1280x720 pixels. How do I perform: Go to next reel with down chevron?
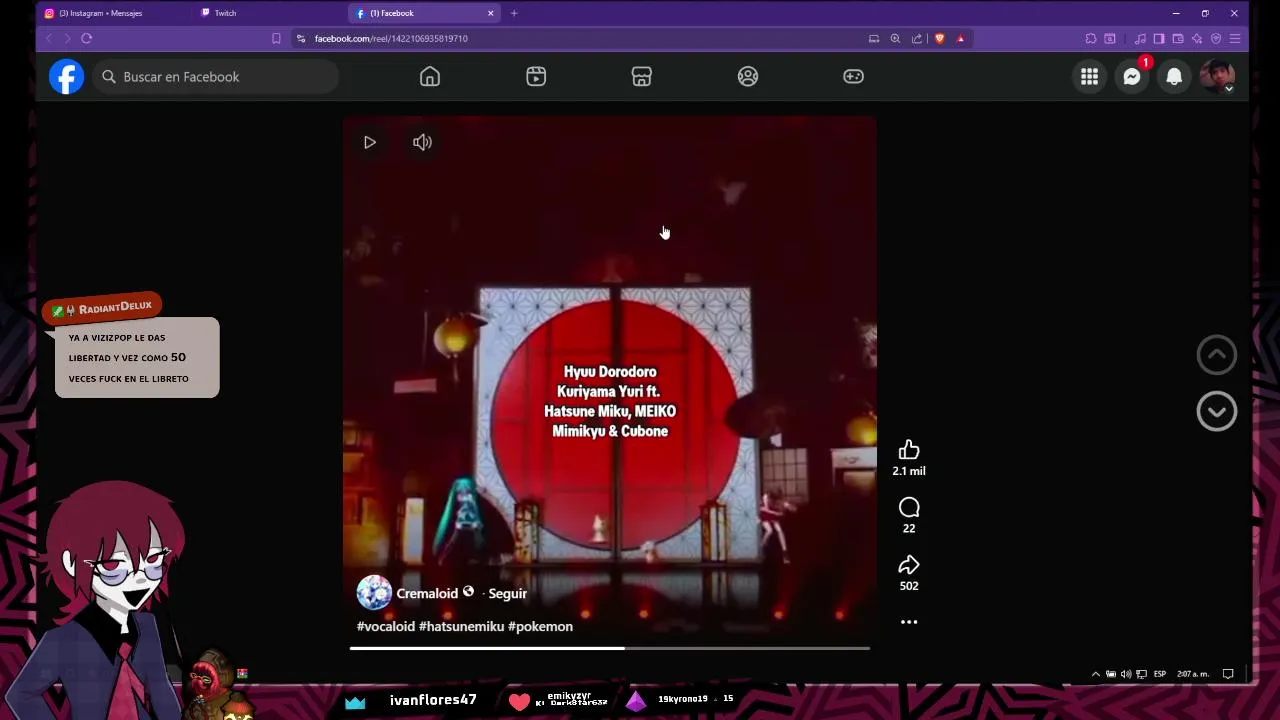coord(1217,411)
